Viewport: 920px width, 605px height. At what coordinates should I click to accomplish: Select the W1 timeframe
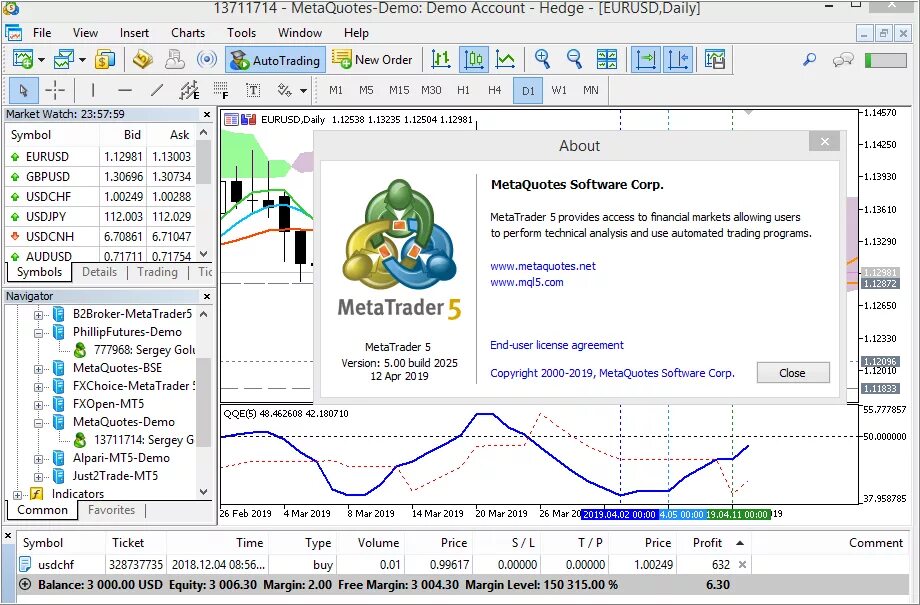(559, 90)
